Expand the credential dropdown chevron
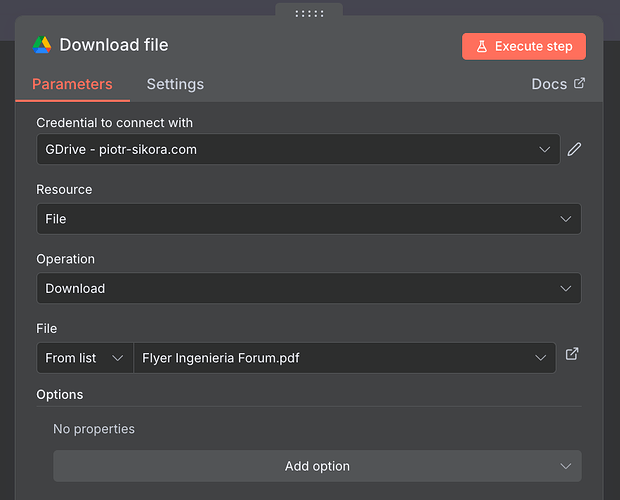The image size is (620, 500). point(545,149)
